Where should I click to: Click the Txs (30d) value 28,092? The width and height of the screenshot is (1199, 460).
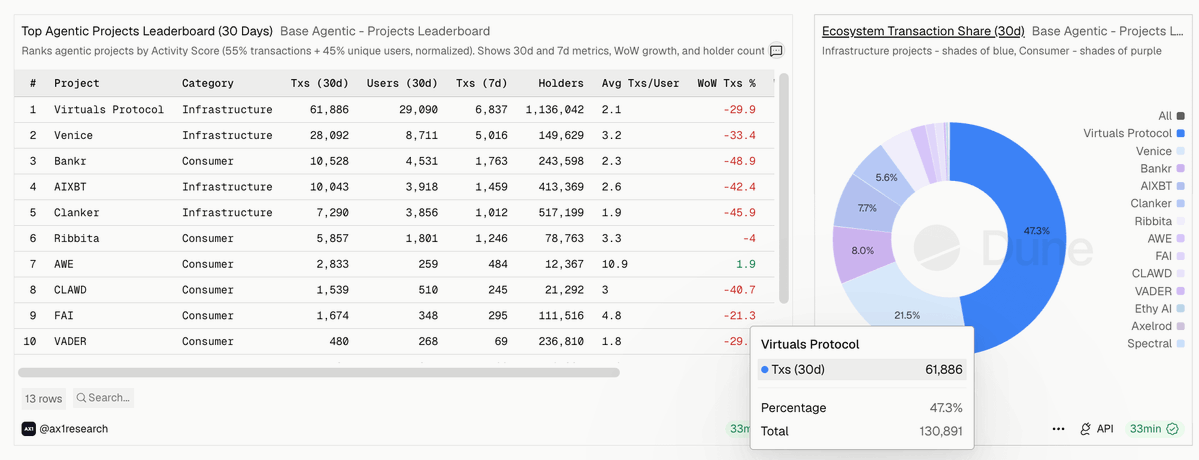328,135
